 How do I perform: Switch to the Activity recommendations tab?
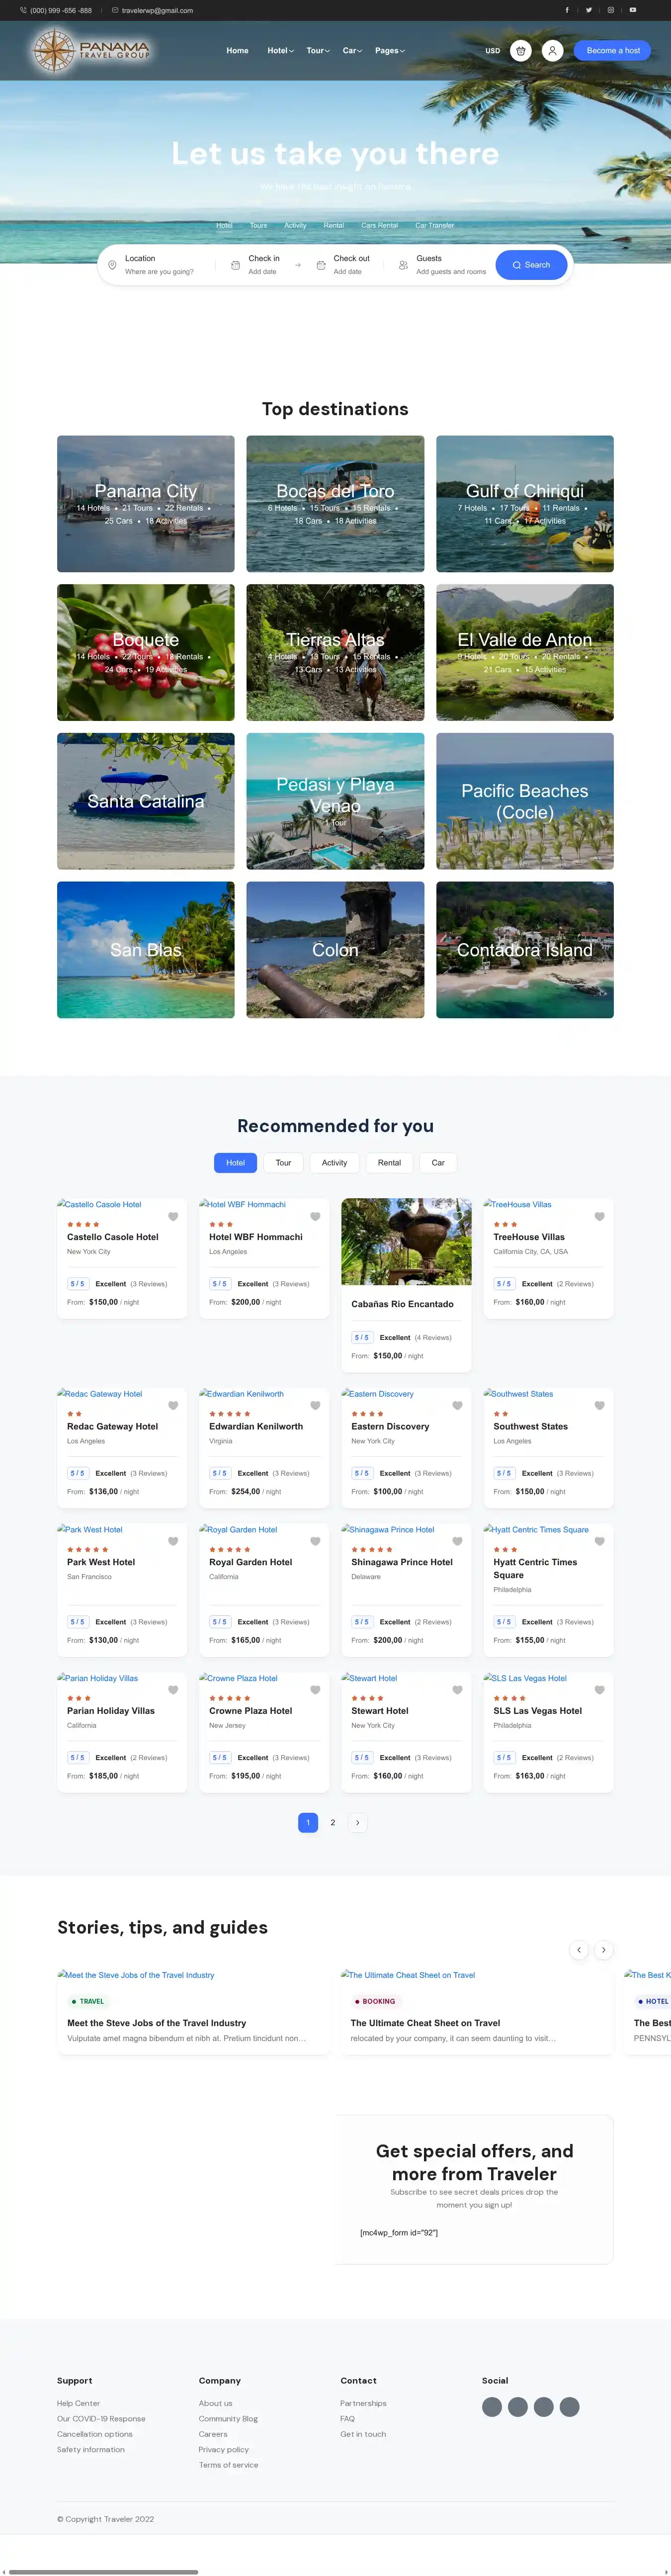[334, 1163]
